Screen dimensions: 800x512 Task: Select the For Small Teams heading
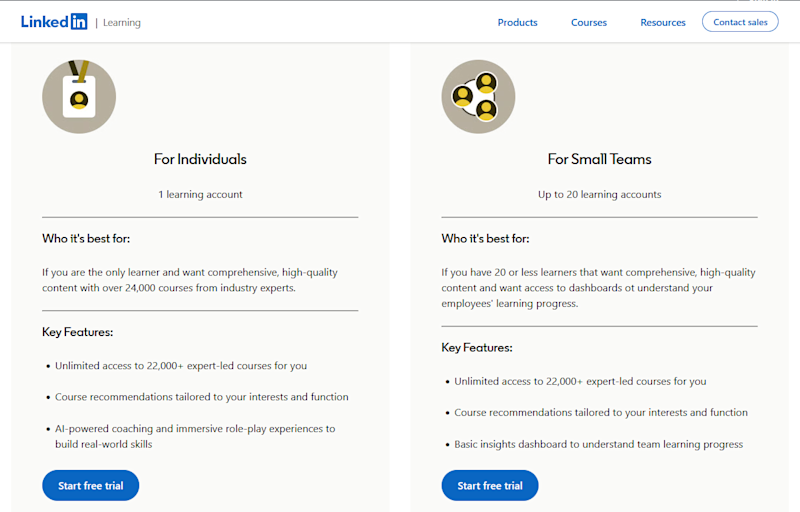pos(599,159)
